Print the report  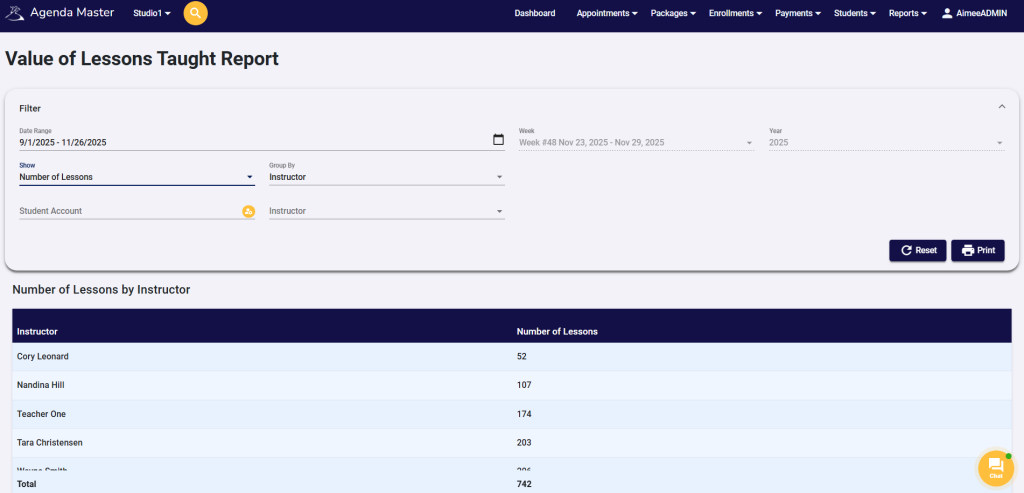click(977, 250)
